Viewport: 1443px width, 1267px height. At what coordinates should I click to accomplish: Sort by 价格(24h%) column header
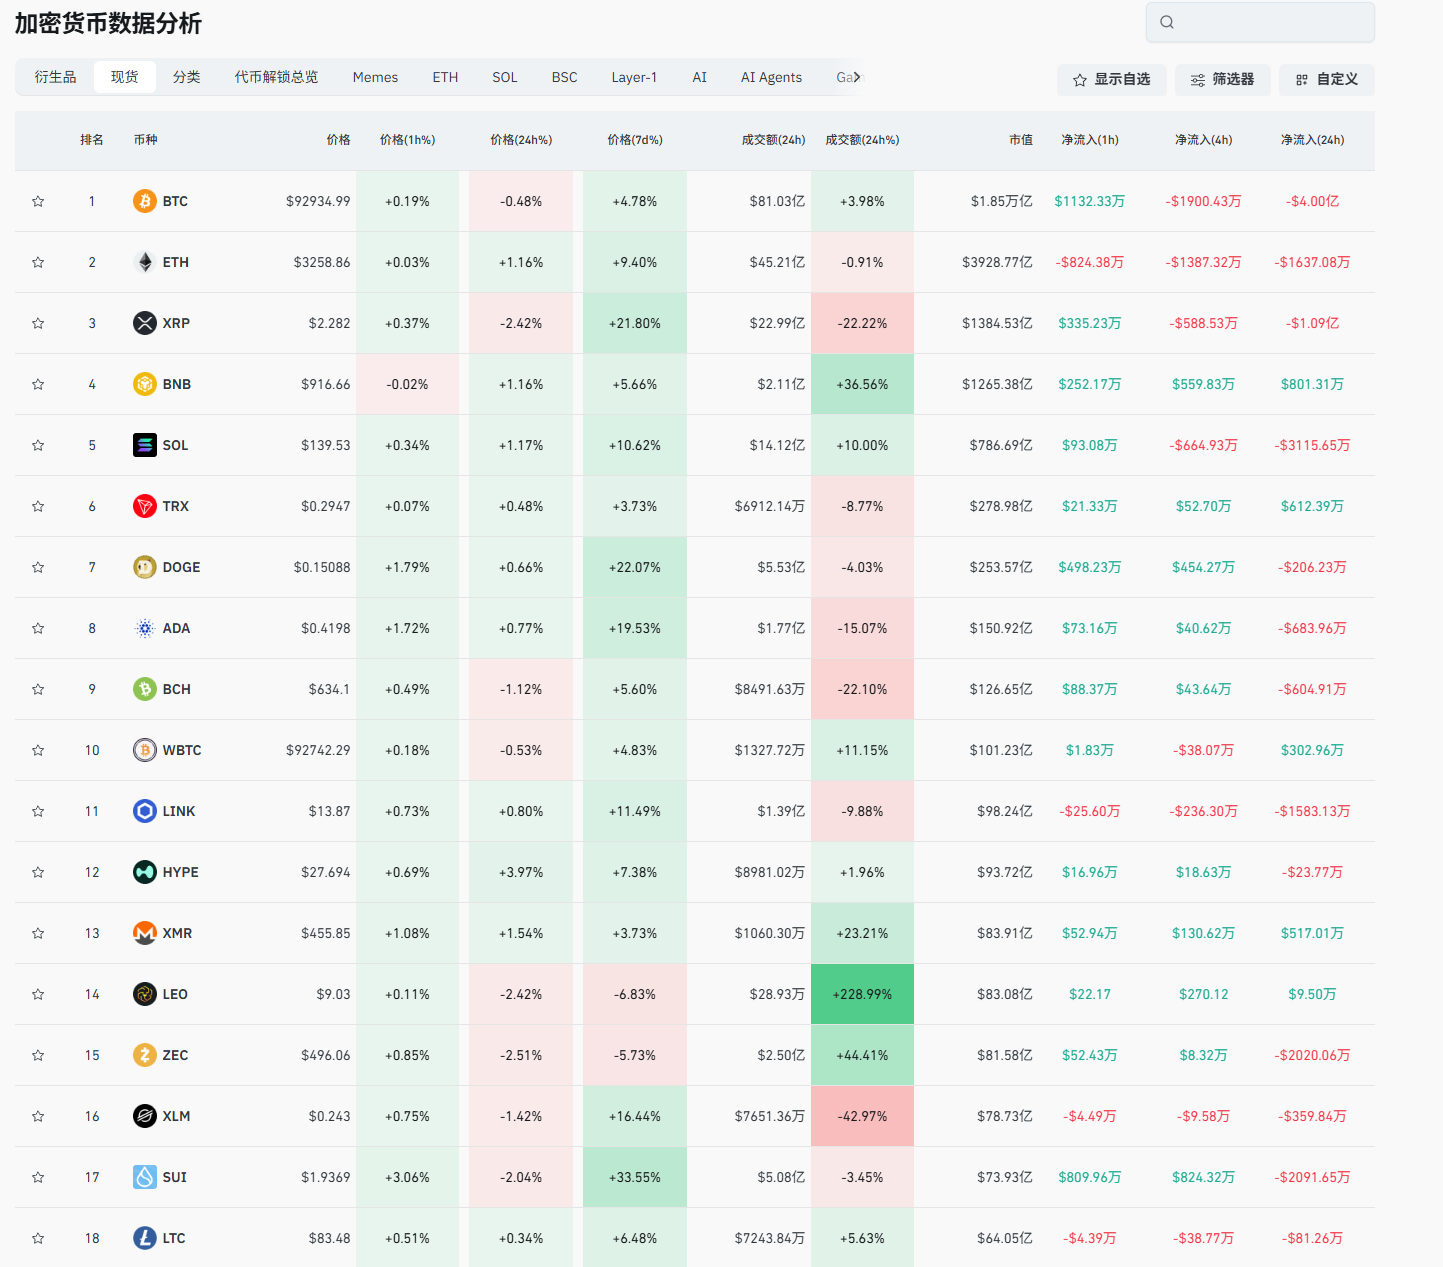click(521, 140)
